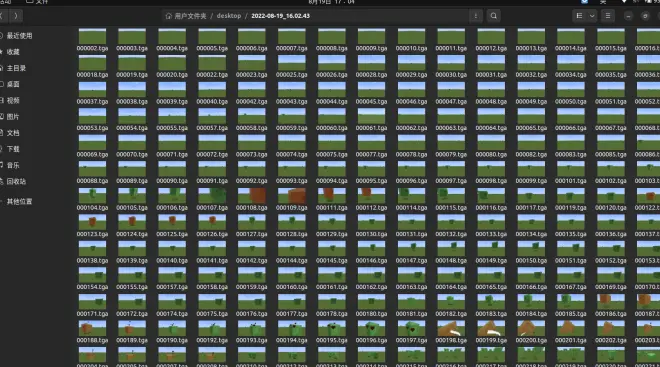
Task: Select thumbnail of 000120.tga
Action: click(611, 196)
